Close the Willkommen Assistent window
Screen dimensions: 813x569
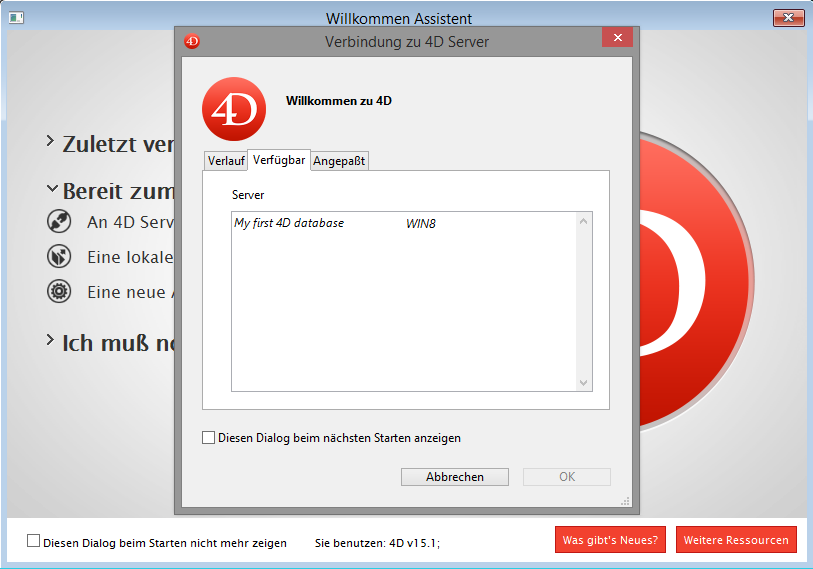click(x=788, y=18)
